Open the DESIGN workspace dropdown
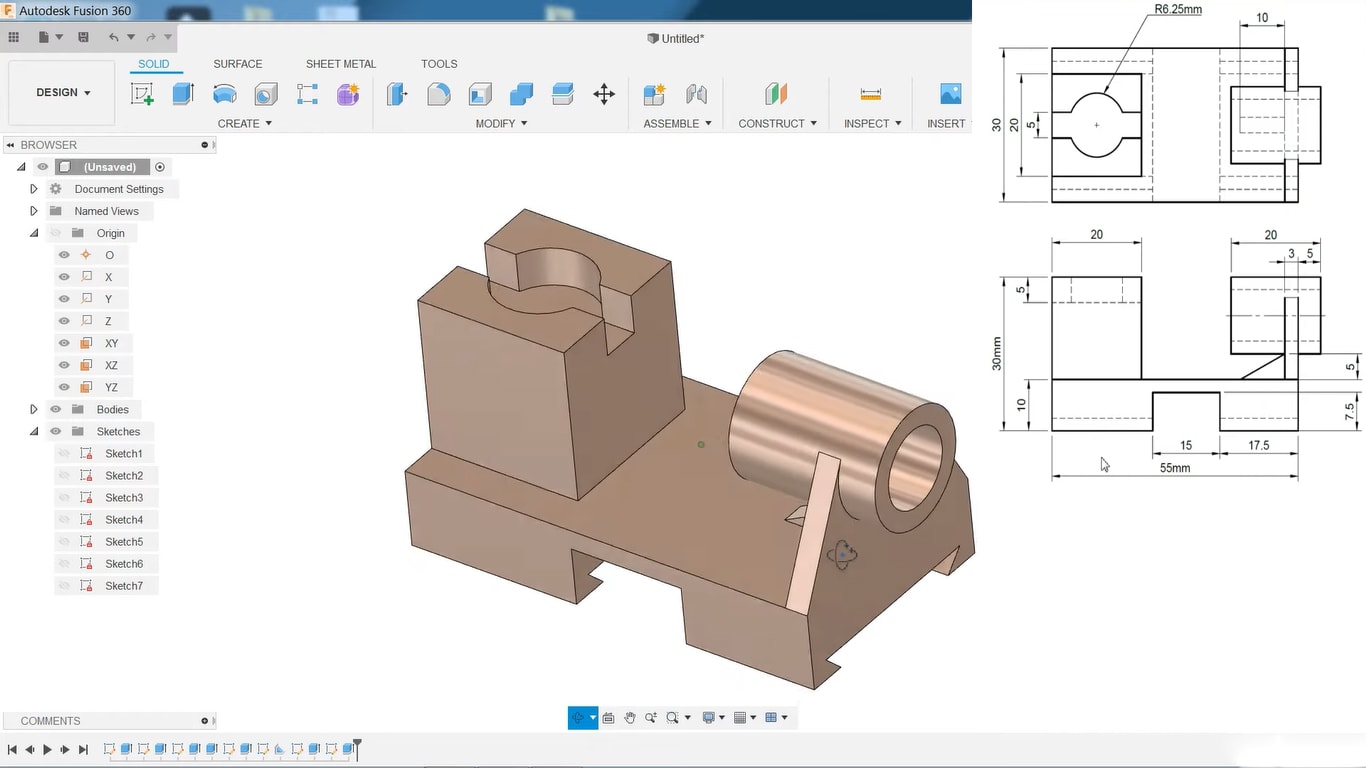Image resolution: width=1366 pixels, height=768 pixels. (x=64, y=92)
